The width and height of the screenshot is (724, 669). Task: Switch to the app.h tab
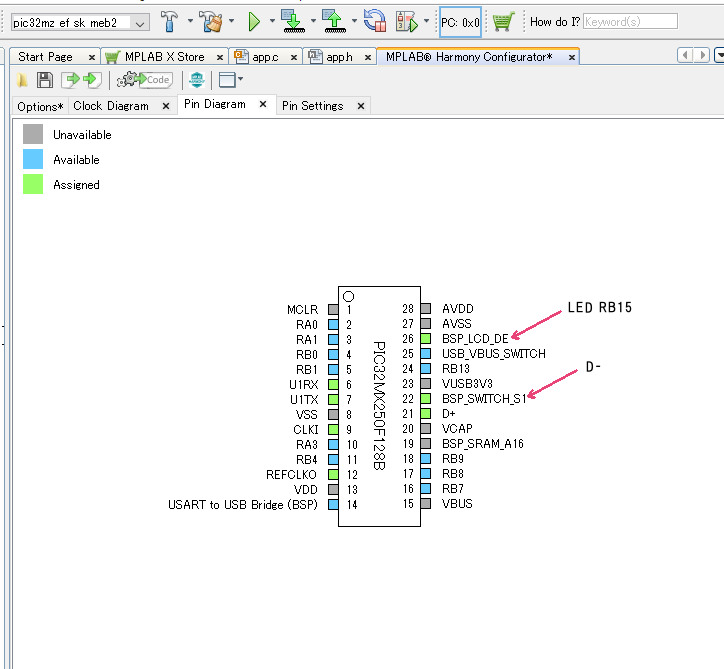pyautogui.click(x=339, y=57)
